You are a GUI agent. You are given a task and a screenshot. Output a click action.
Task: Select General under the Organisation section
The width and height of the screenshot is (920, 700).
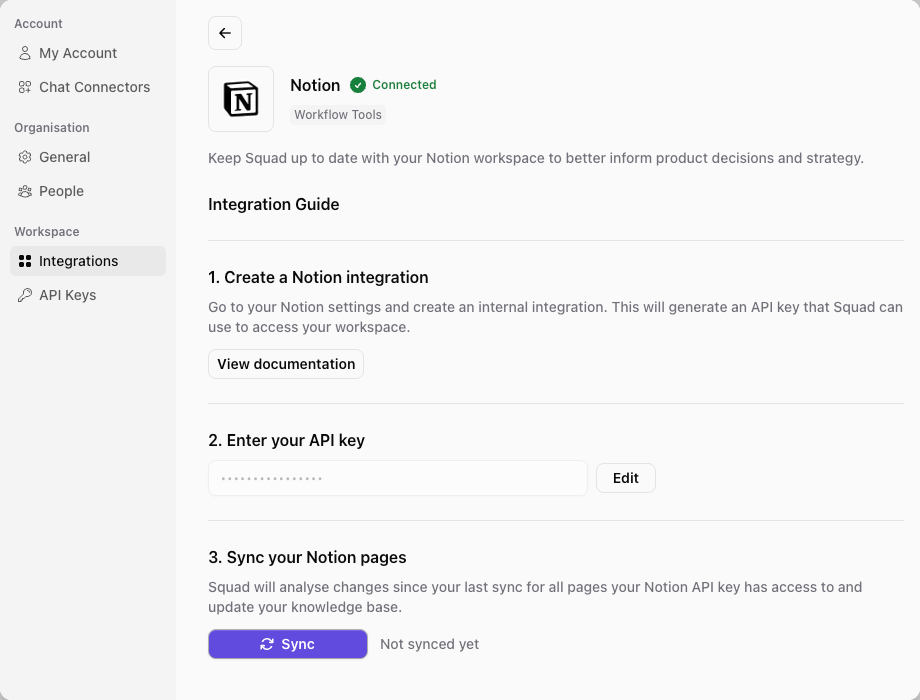coord(64,157)
